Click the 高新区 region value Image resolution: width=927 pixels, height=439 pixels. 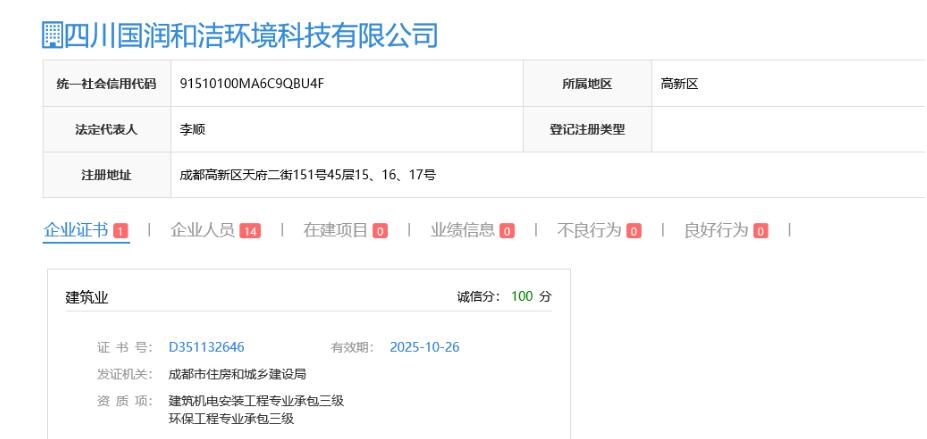(680, 84)
